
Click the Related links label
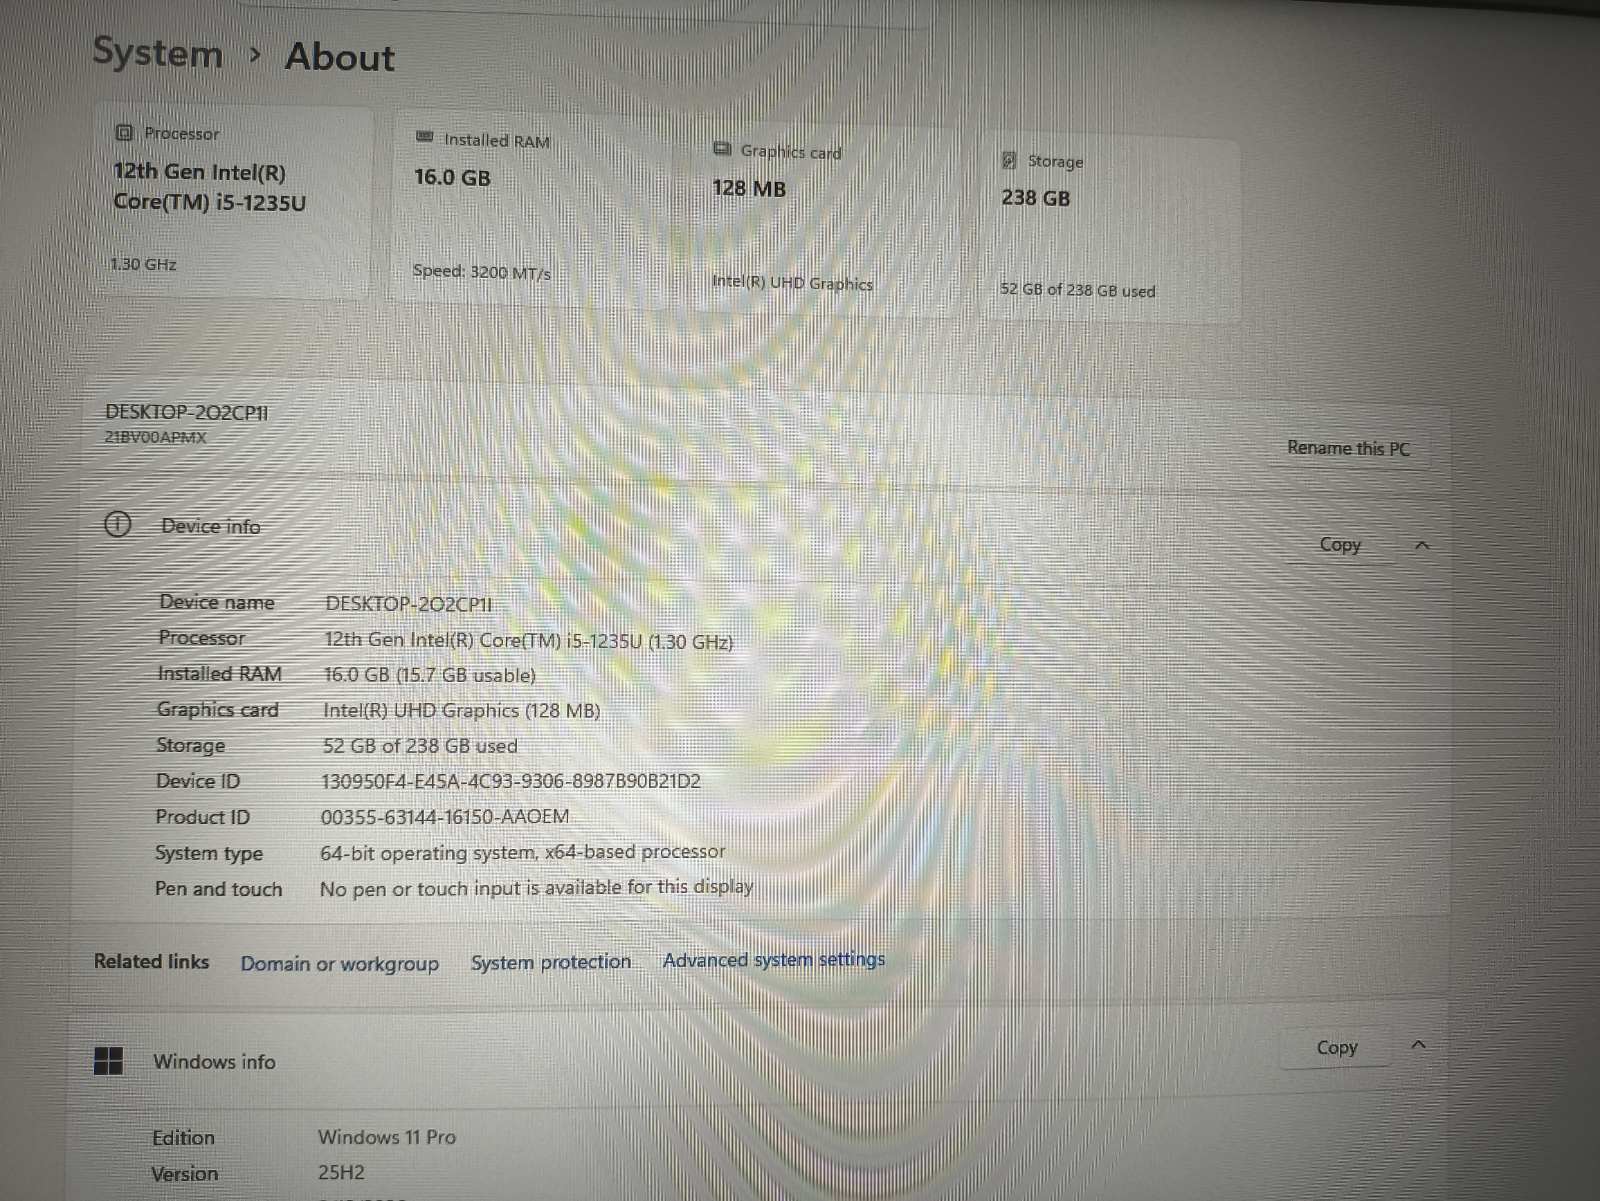pos(151,961)
